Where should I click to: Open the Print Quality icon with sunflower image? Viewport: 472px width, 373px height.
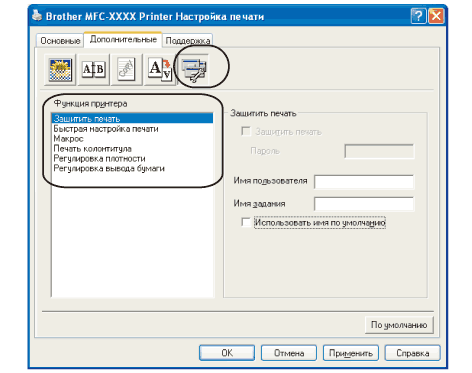(x=60, y=70)
